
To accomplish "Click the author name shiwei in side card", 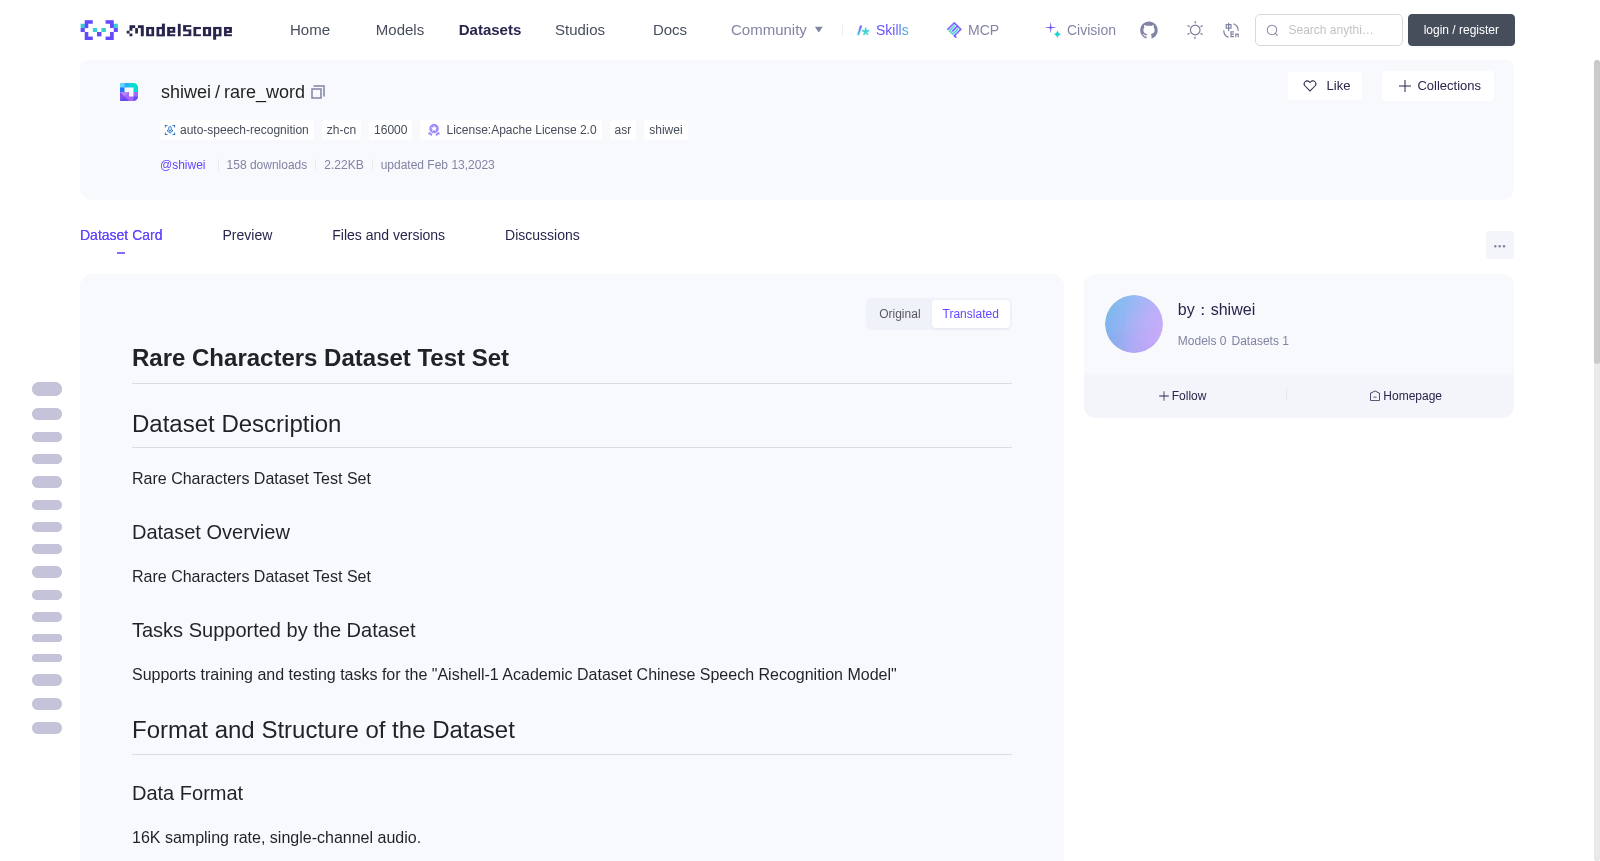I will (x=1232, y=310).
